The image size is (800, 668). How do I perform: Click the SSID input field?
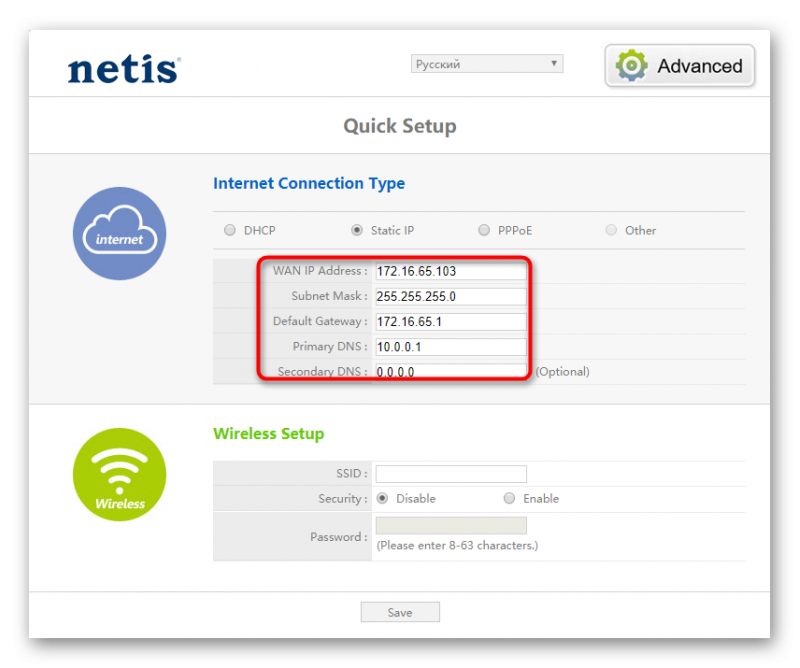[451, 474]
